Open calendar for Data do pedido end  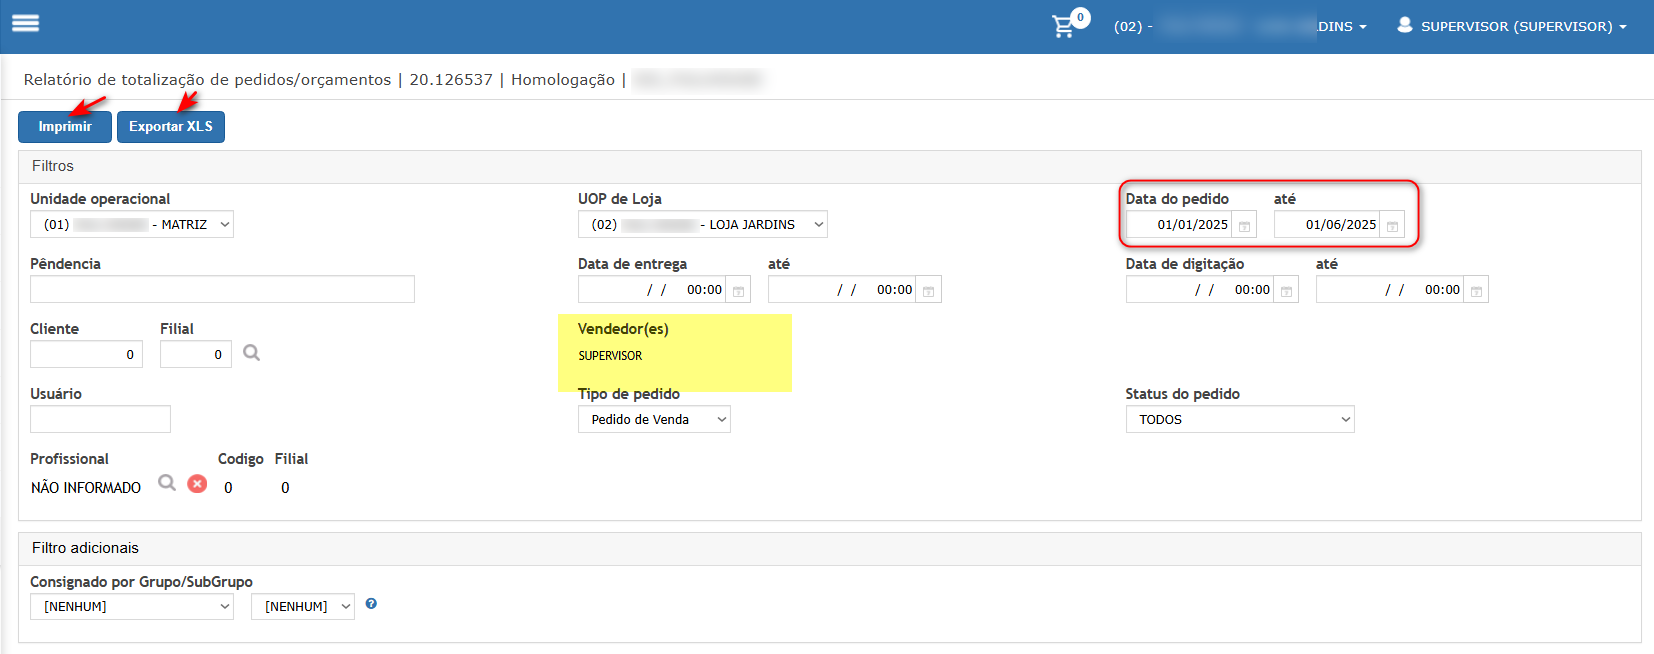1392,226
